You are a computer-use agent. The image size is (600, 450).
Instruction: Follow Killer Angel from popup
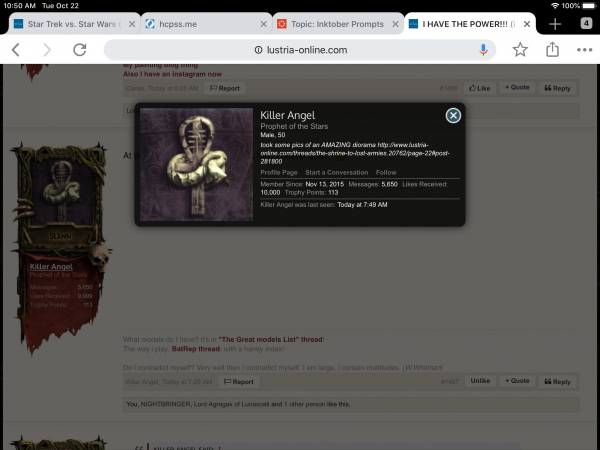(386, 173)
